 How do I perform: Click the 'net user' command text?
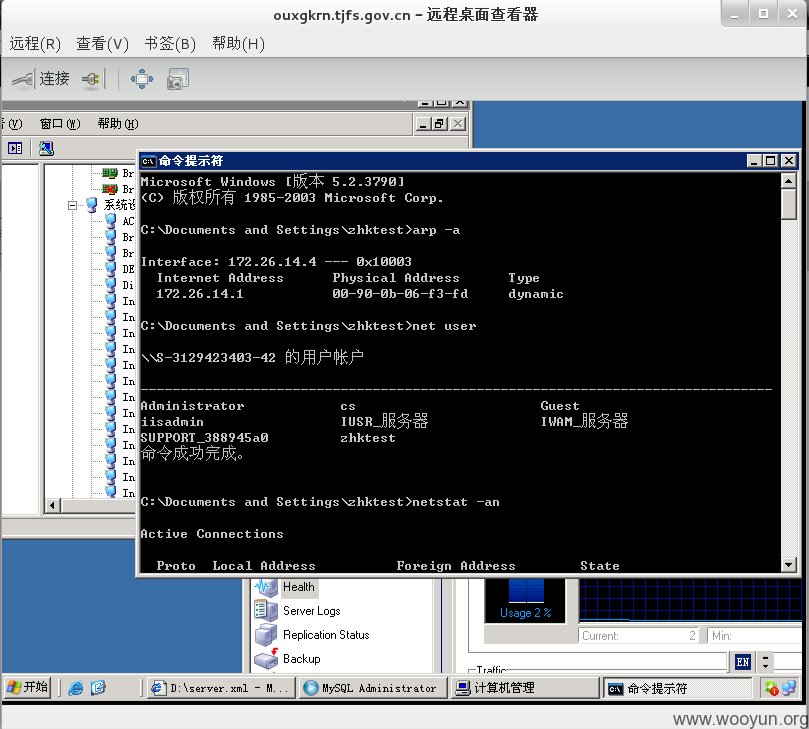444,326
